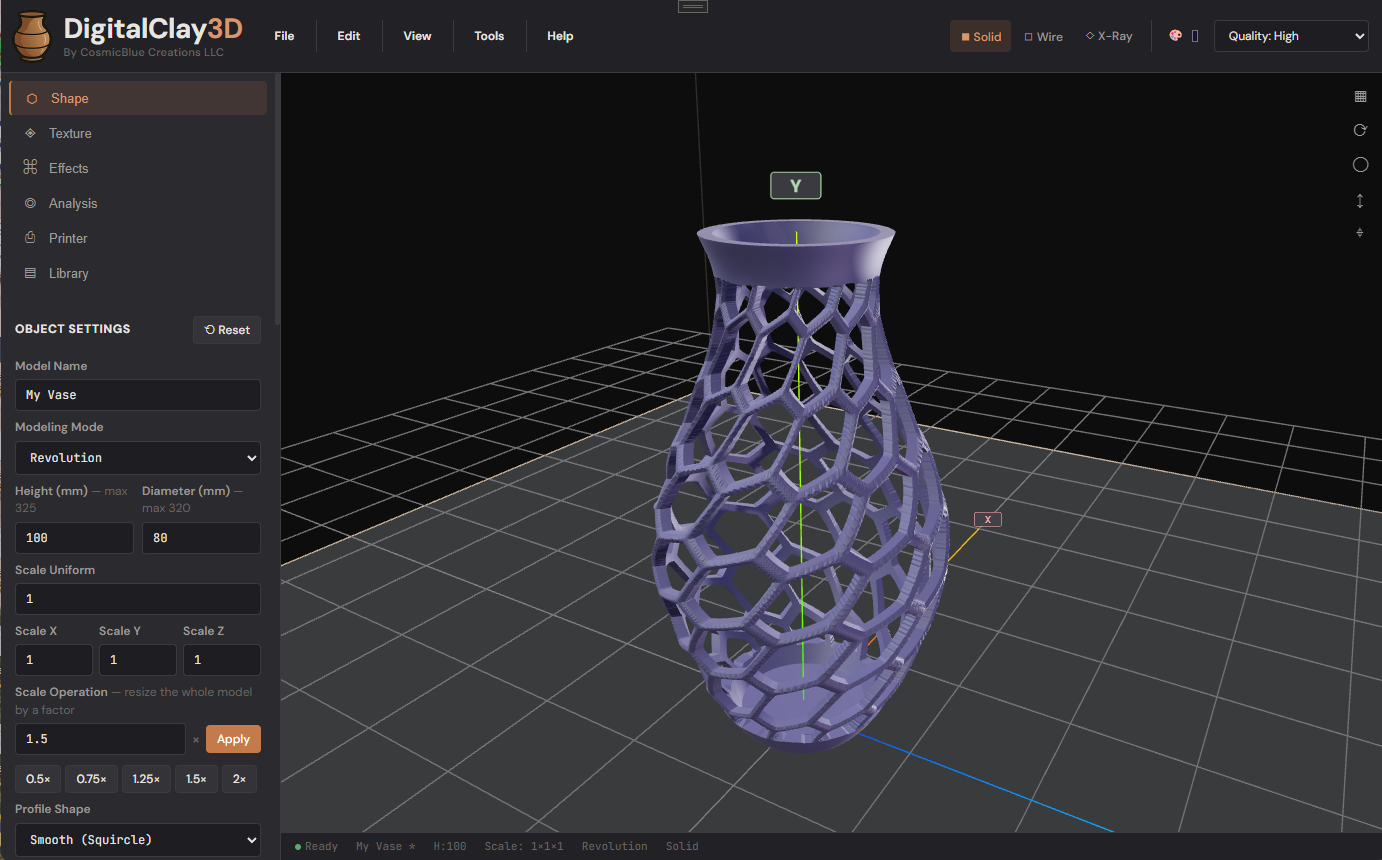The height and width of the screenshot is (860, 1382).
Task: Click the left panel scrollbar
Action: (x=277, y=200)
